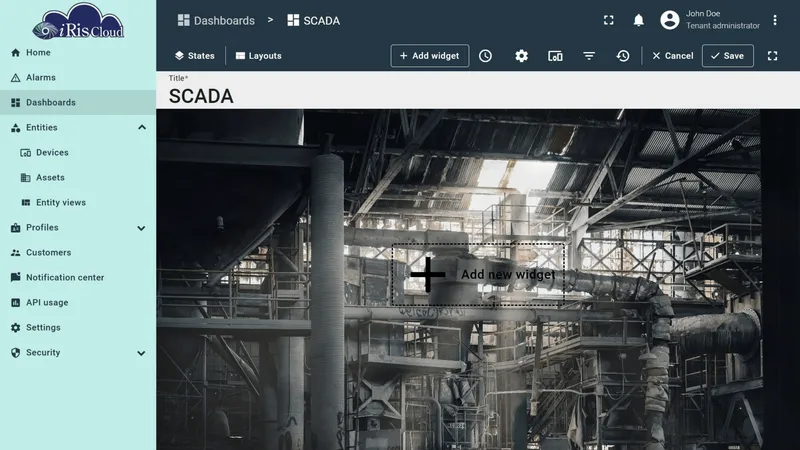The height and width of the screenshot is (450, 800).
Task: Go to Dashboards breadcrumb
Action: click(x=216, y=20)
